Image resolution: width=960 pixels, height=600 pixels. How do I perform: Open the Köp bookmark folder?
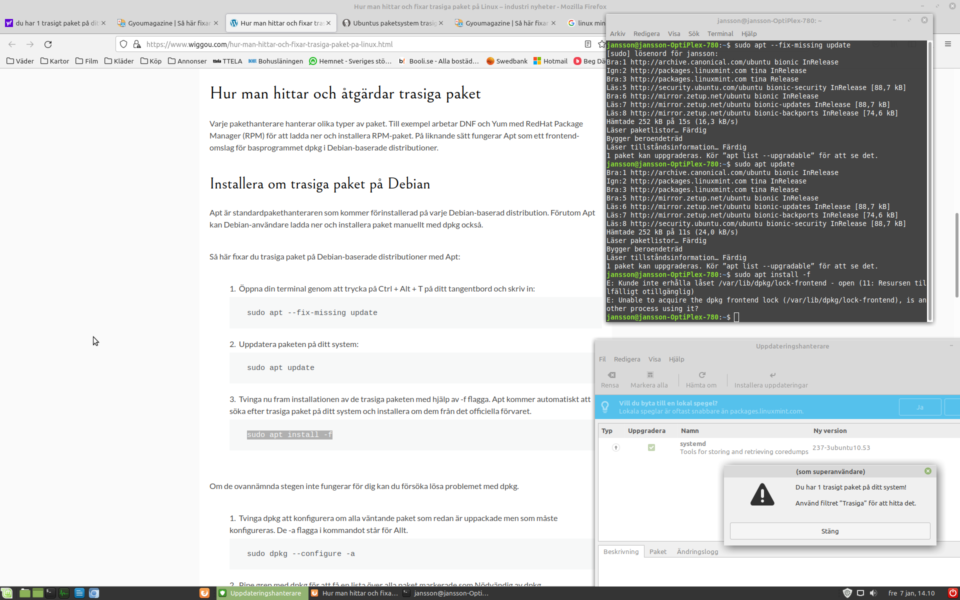click(151, 61)
